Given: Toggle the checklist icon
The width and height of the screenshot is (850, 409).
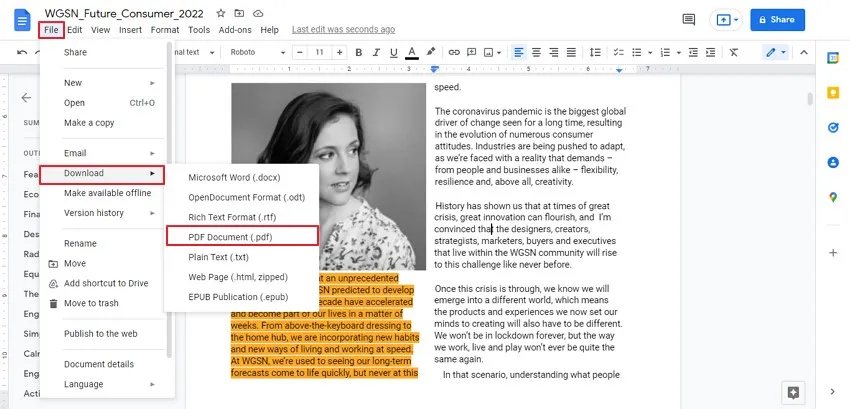Looking at the screenshot, I should tap(619, 53).
